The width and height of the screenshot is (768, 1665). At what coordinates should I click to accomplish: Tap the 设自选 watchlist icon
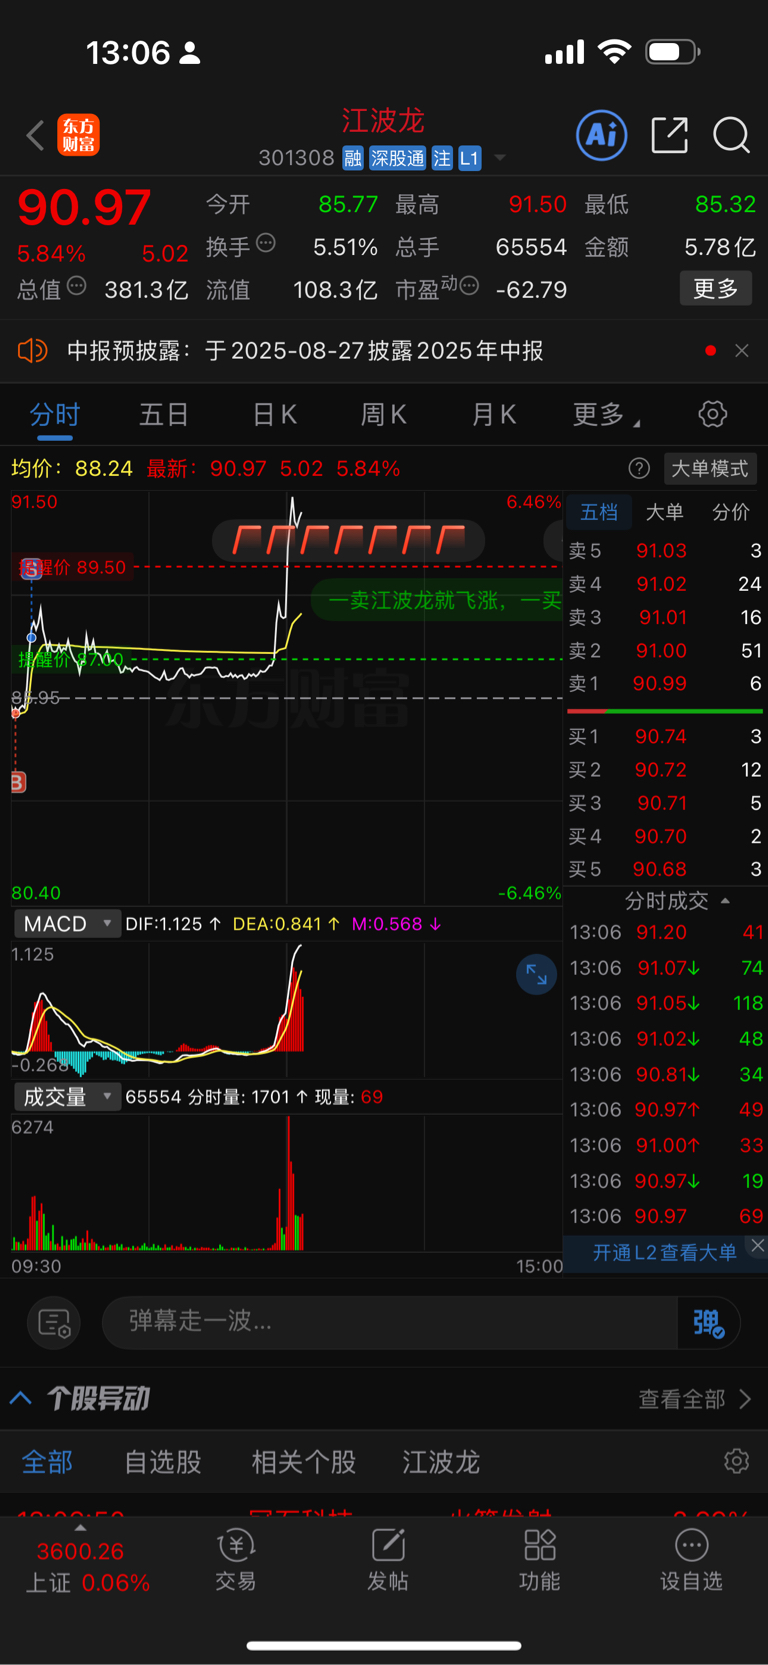[x=691, y=1560]
